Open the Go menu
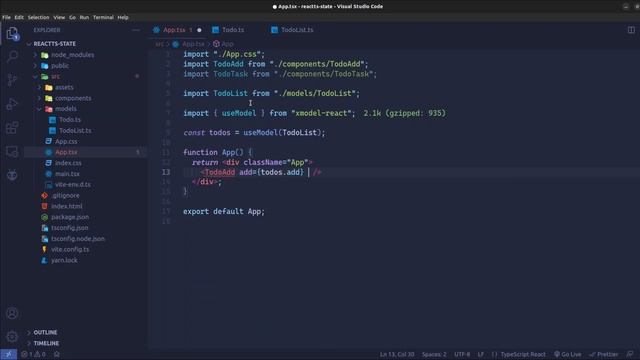640x360 pixels. click(x=72, y=18)
